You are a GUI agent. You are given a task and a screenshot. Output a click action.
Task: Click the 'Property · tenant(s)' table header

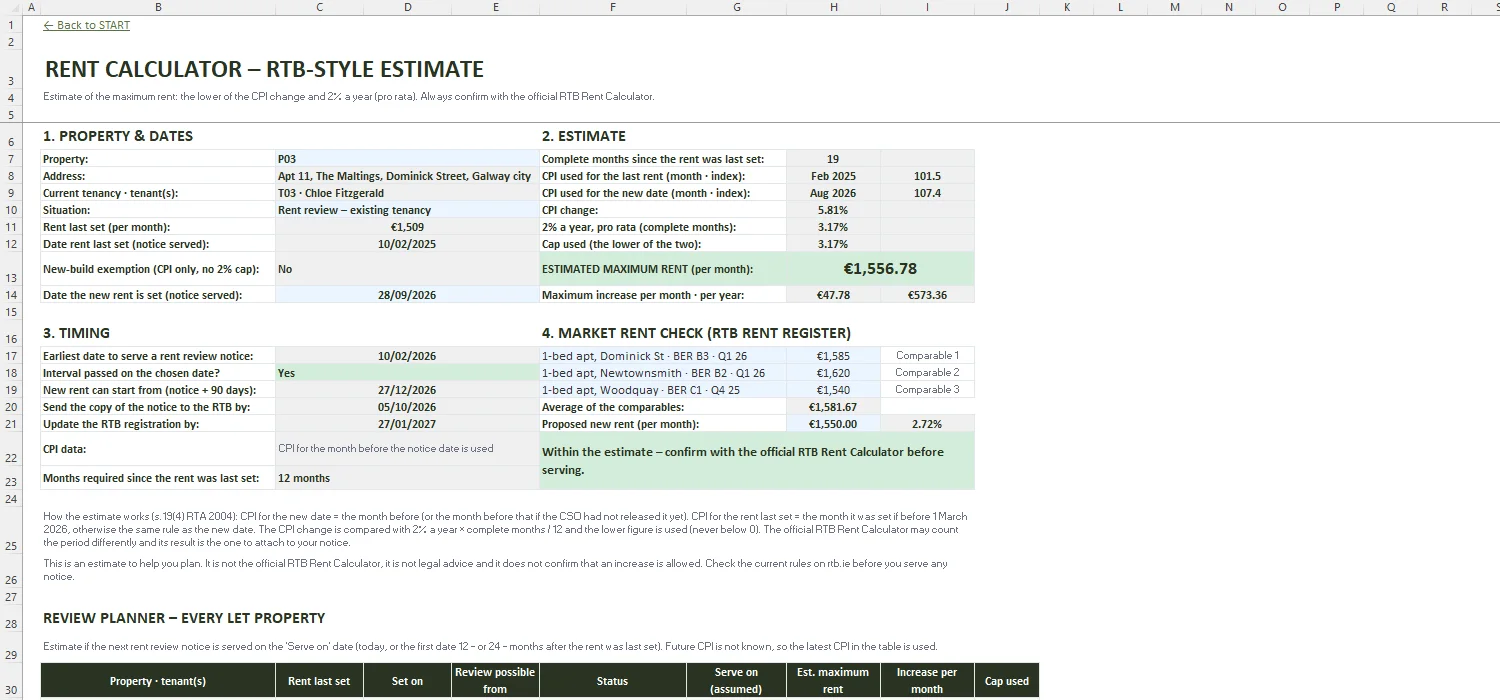click(x=158, y=681)
